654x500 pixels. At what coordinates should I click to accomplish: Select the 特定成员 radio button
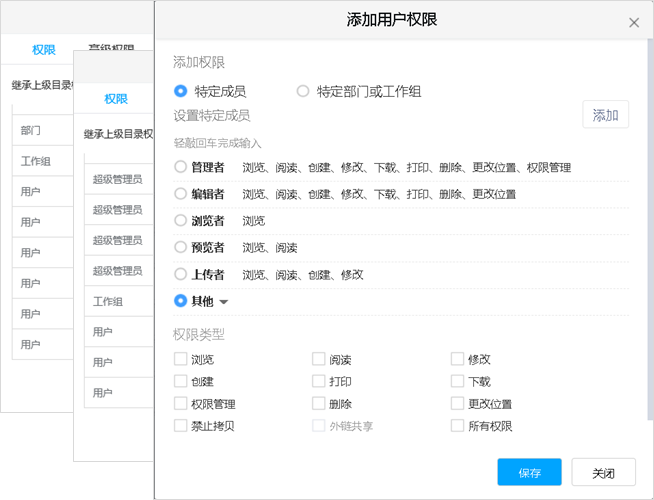(181, 91)
